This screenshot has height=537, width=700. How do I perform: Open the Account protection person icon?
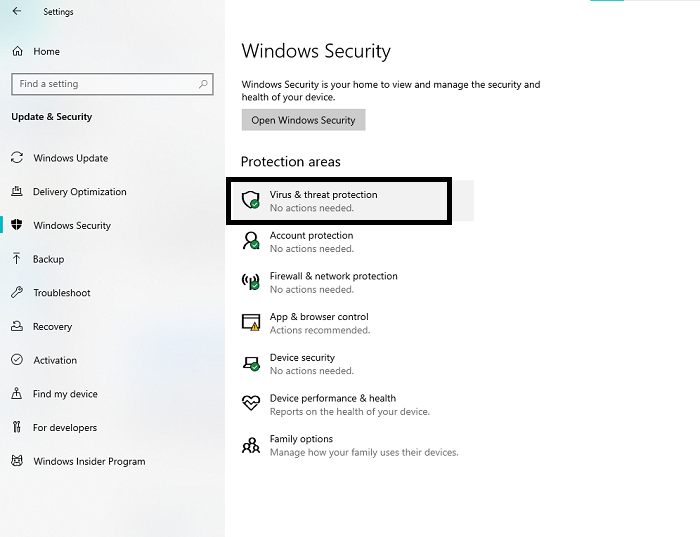tap(251, 241)
